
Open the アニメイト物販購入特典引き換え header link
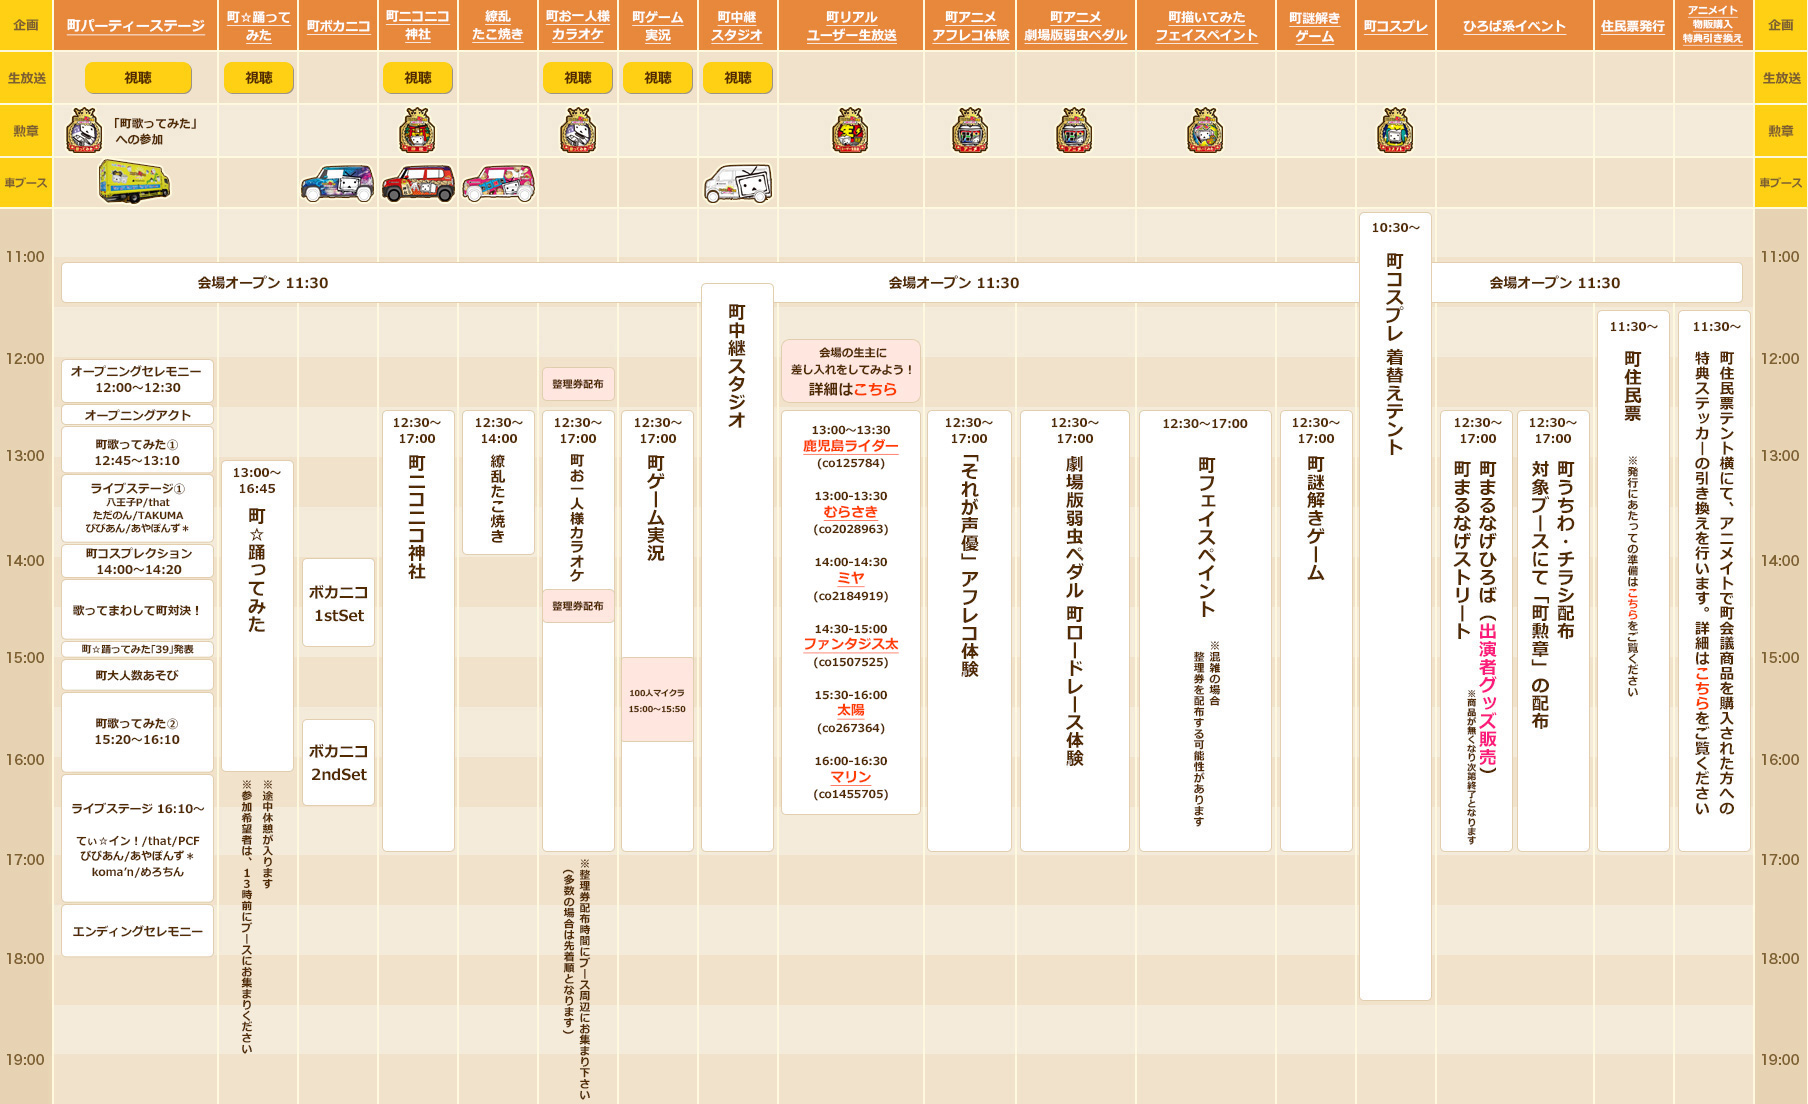pyautogui.click(x=1713, y=25)
